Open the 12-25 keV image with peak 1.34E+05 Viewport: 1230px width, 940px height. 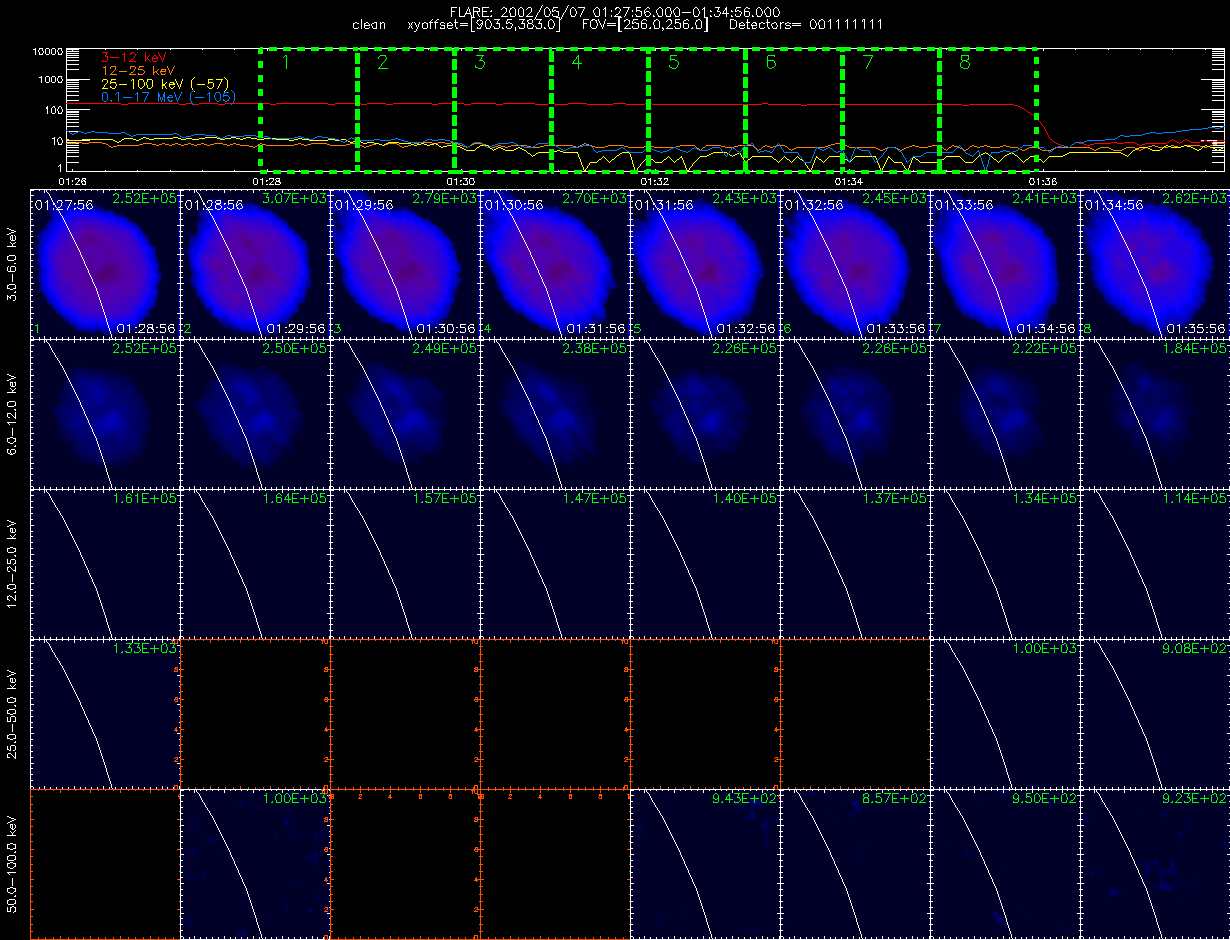coord(1005,563)
